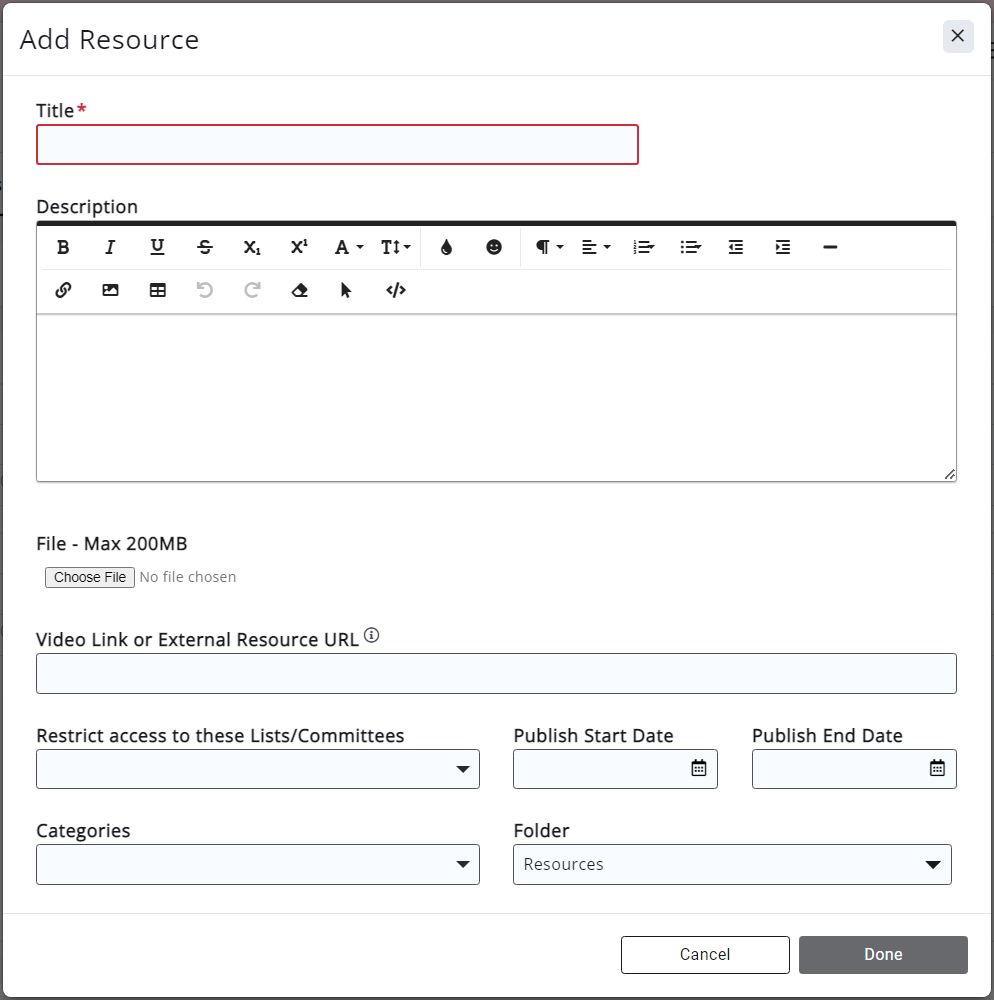This screenshot has width=994, height=1000.
Task: Undo the last editor change
Action: [204, 290]
